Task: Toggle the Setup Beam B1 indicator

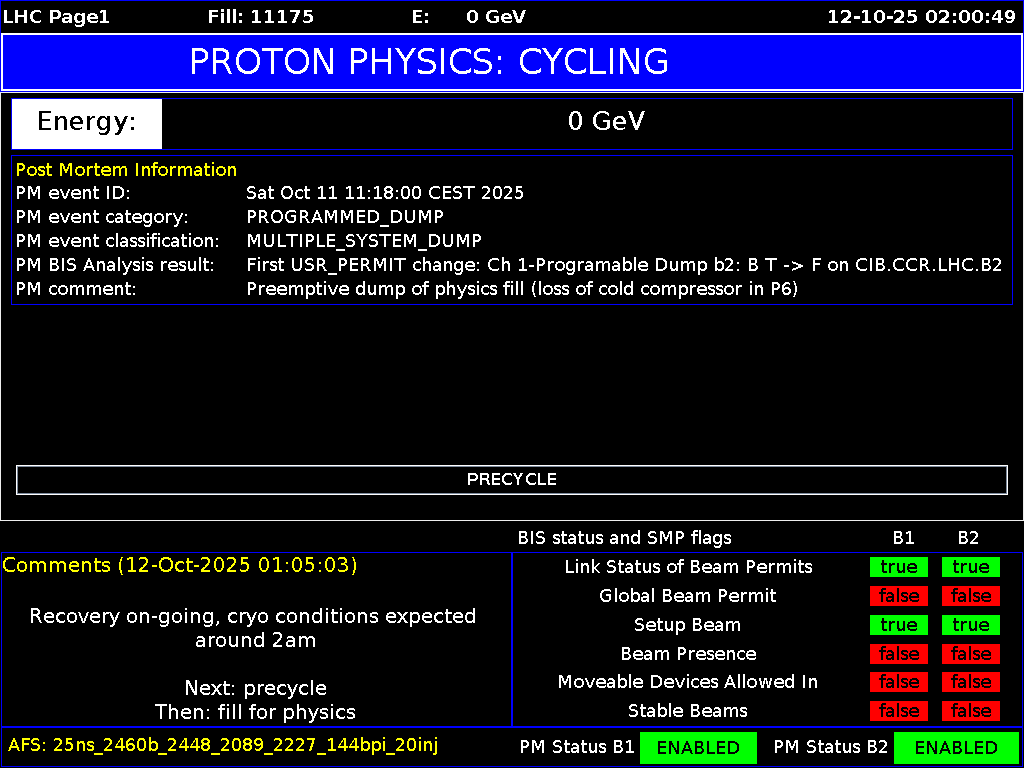Action: click(x=898, y=624)
